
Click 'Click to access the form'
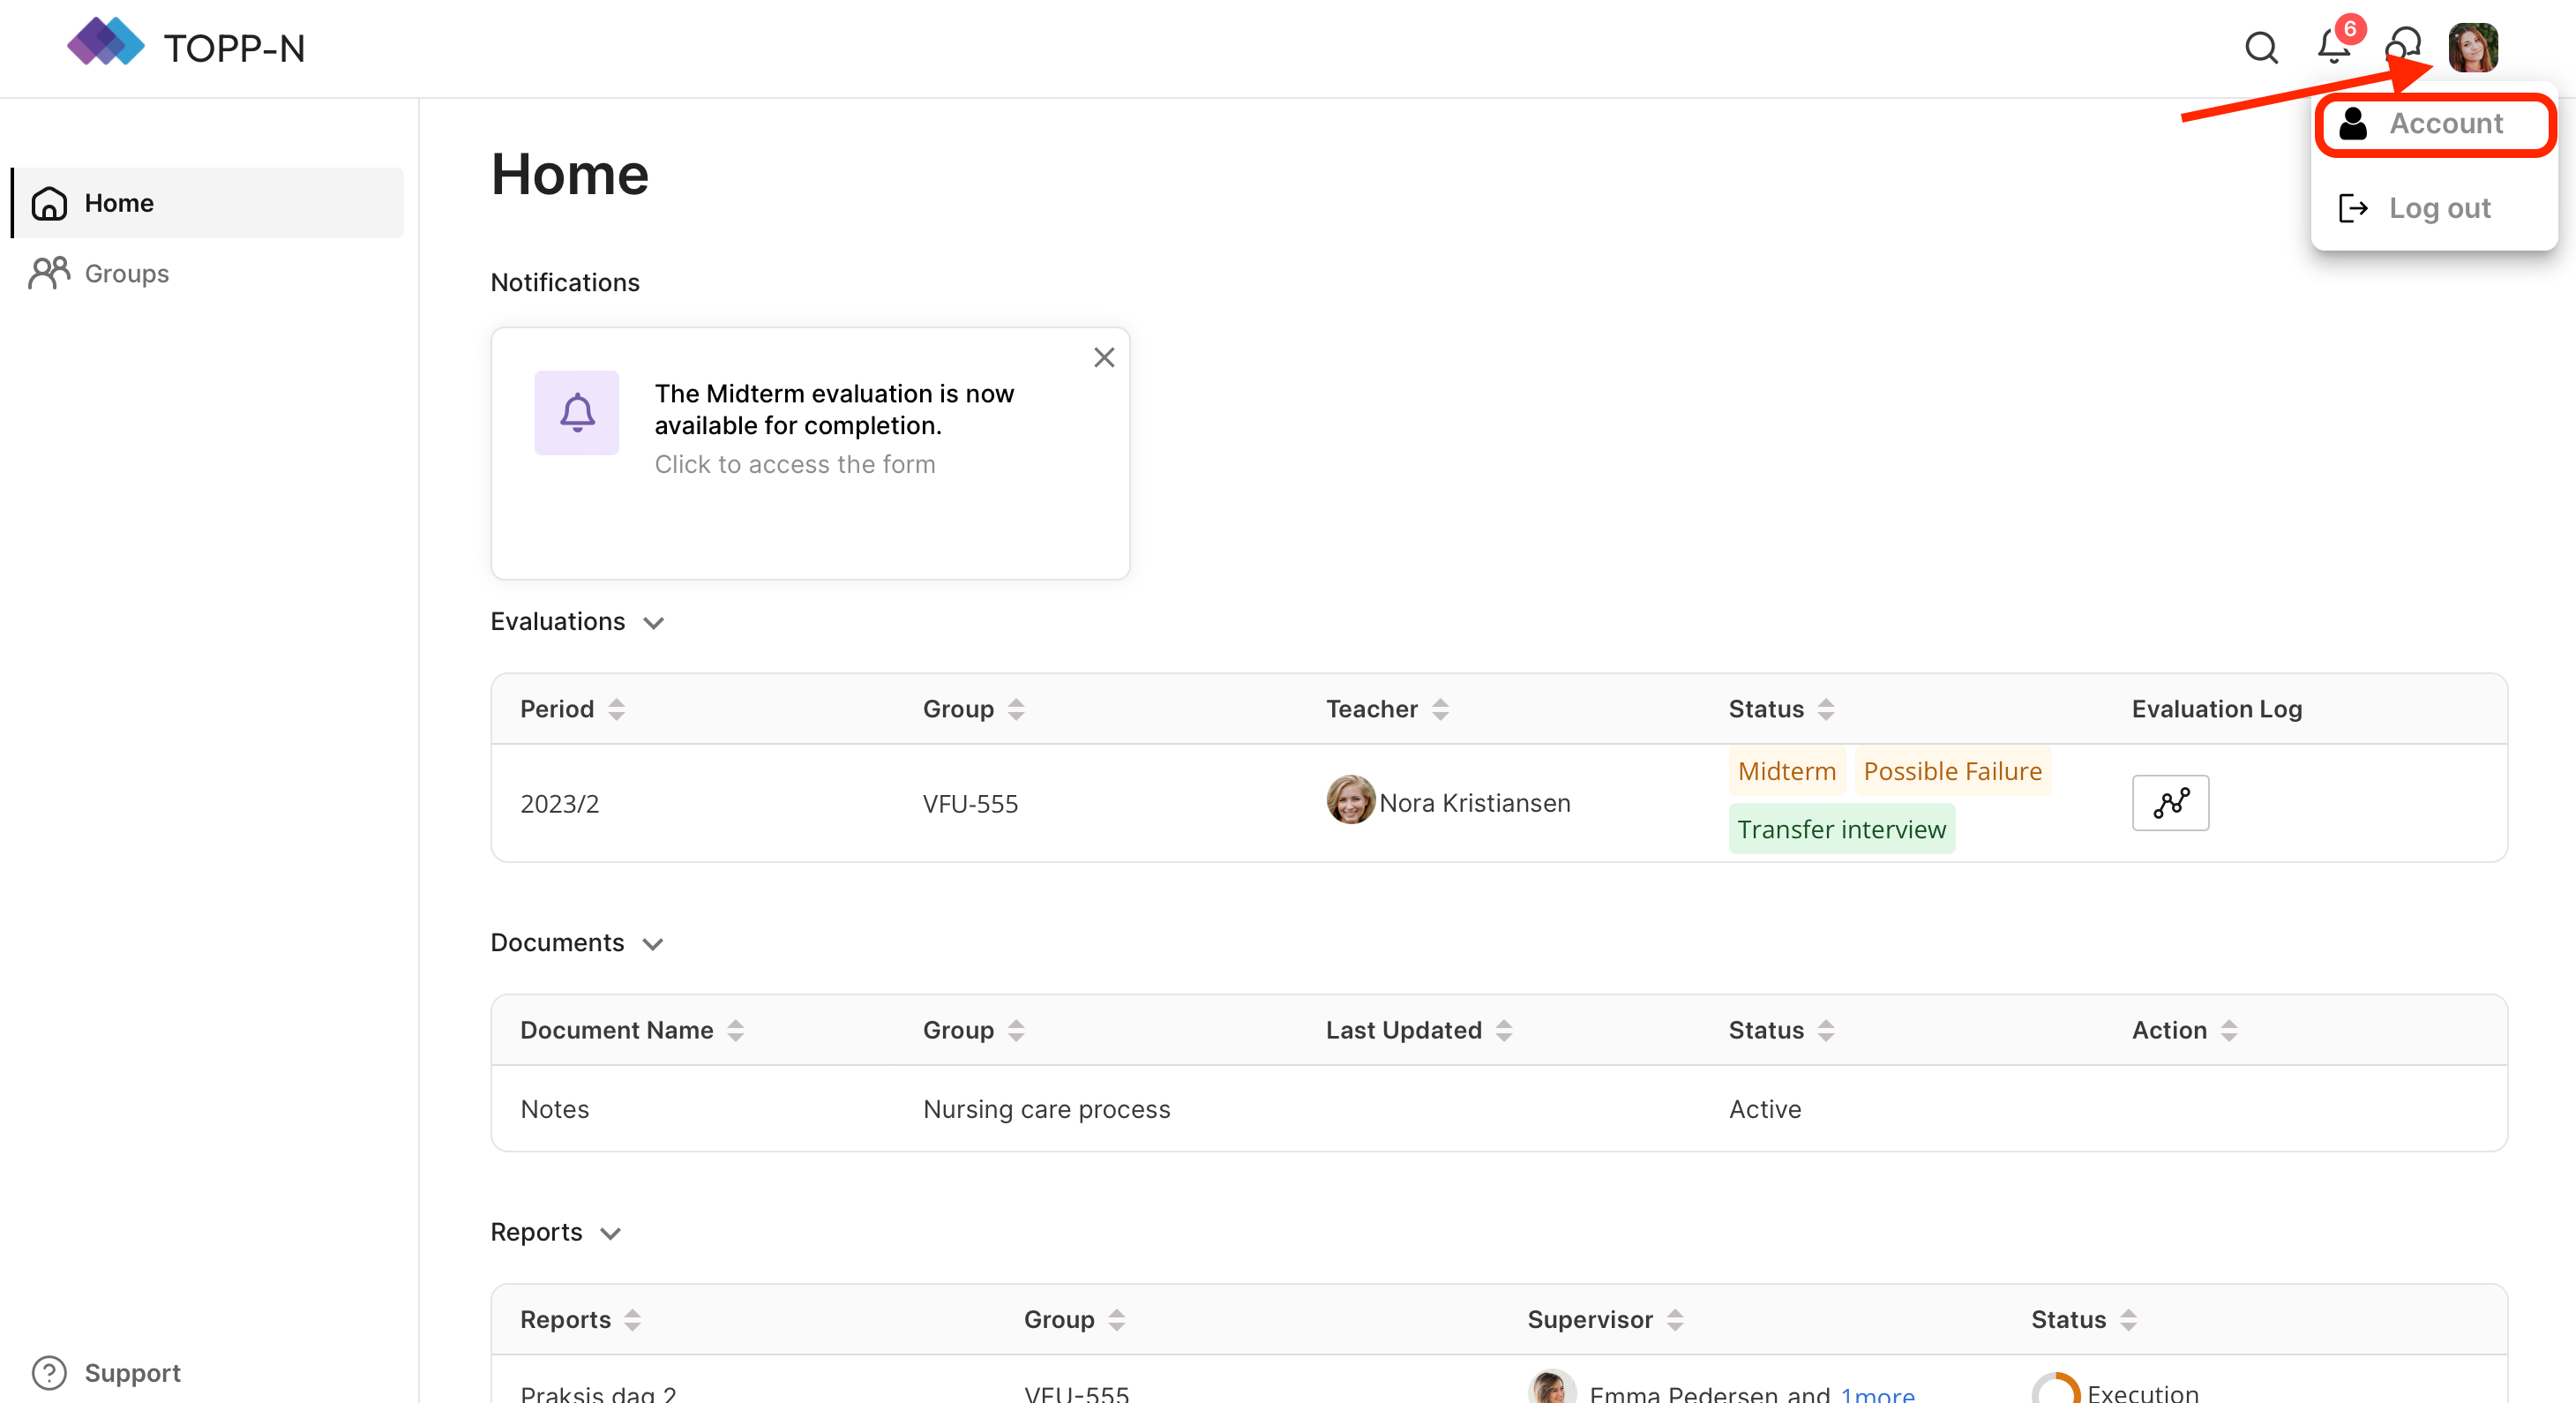[x=794, y=464]
